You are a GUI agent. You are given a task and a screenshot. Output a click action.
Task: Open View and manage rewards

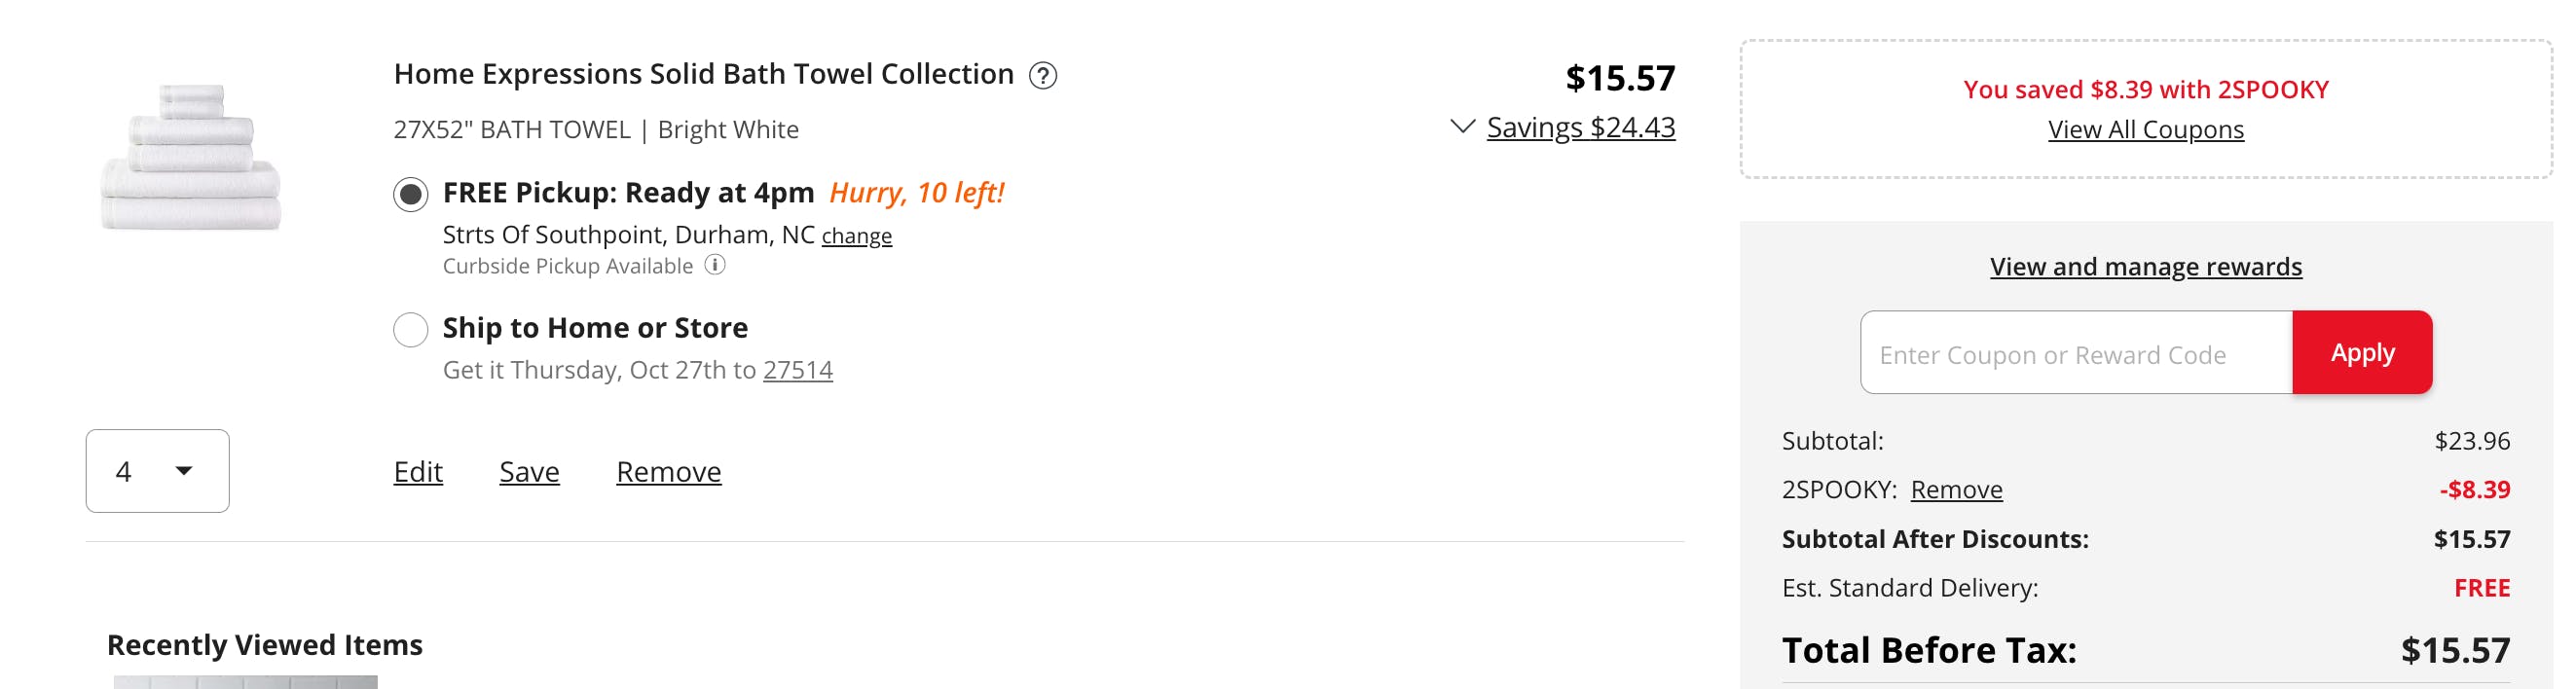[x=2145, y=267]
